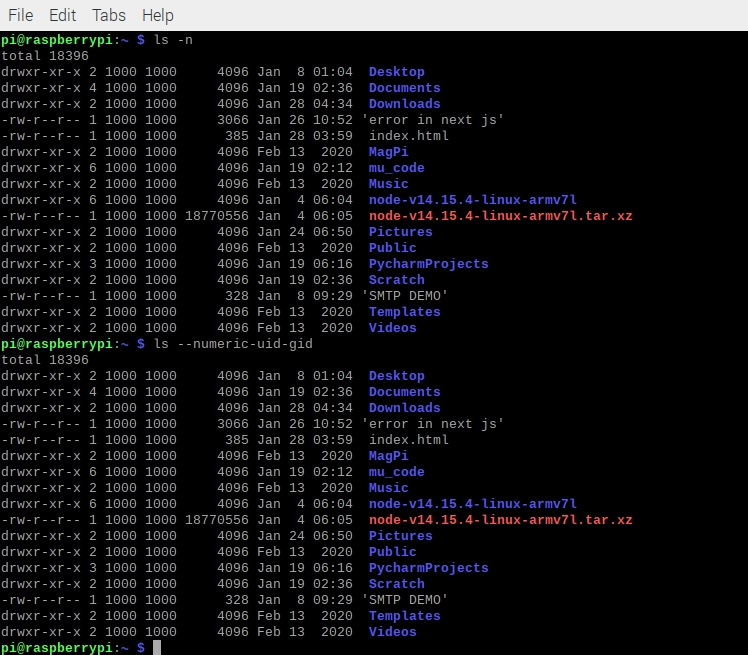
Task: Click 'SMTP DEMO' in the second listing
Action: (x=405, y=600)
